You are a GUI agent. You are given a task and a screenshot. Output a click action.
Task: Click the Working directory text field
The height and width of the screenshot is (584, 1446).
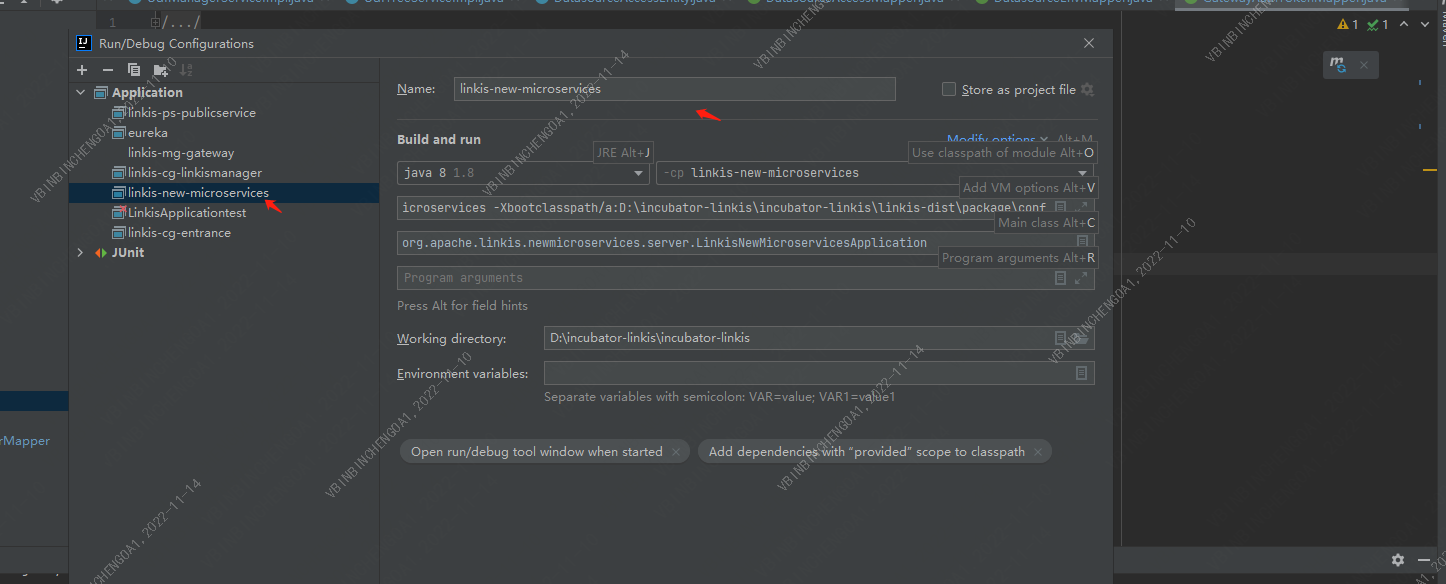click(x=795, y=338)
